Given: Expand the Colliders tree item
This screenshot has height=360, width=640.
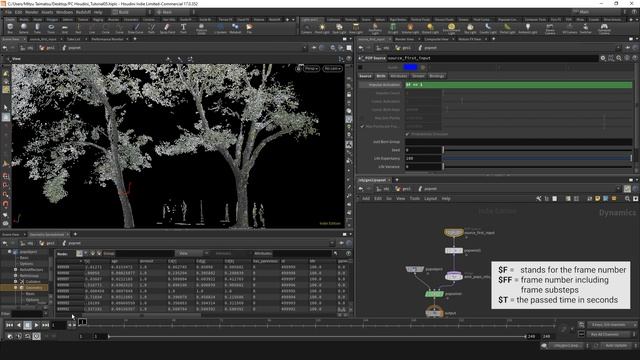Looking at the screenshot, I should (x=16, y=281).
